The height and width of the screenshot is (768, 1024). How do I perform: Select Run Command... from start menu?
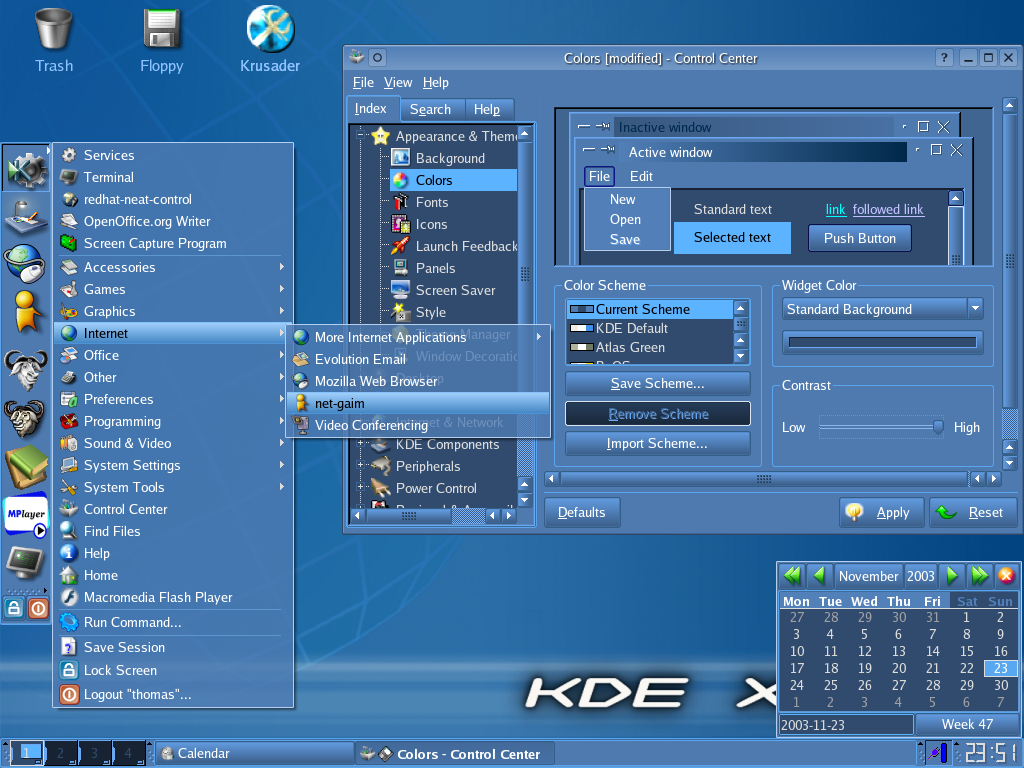pos(173,622)
